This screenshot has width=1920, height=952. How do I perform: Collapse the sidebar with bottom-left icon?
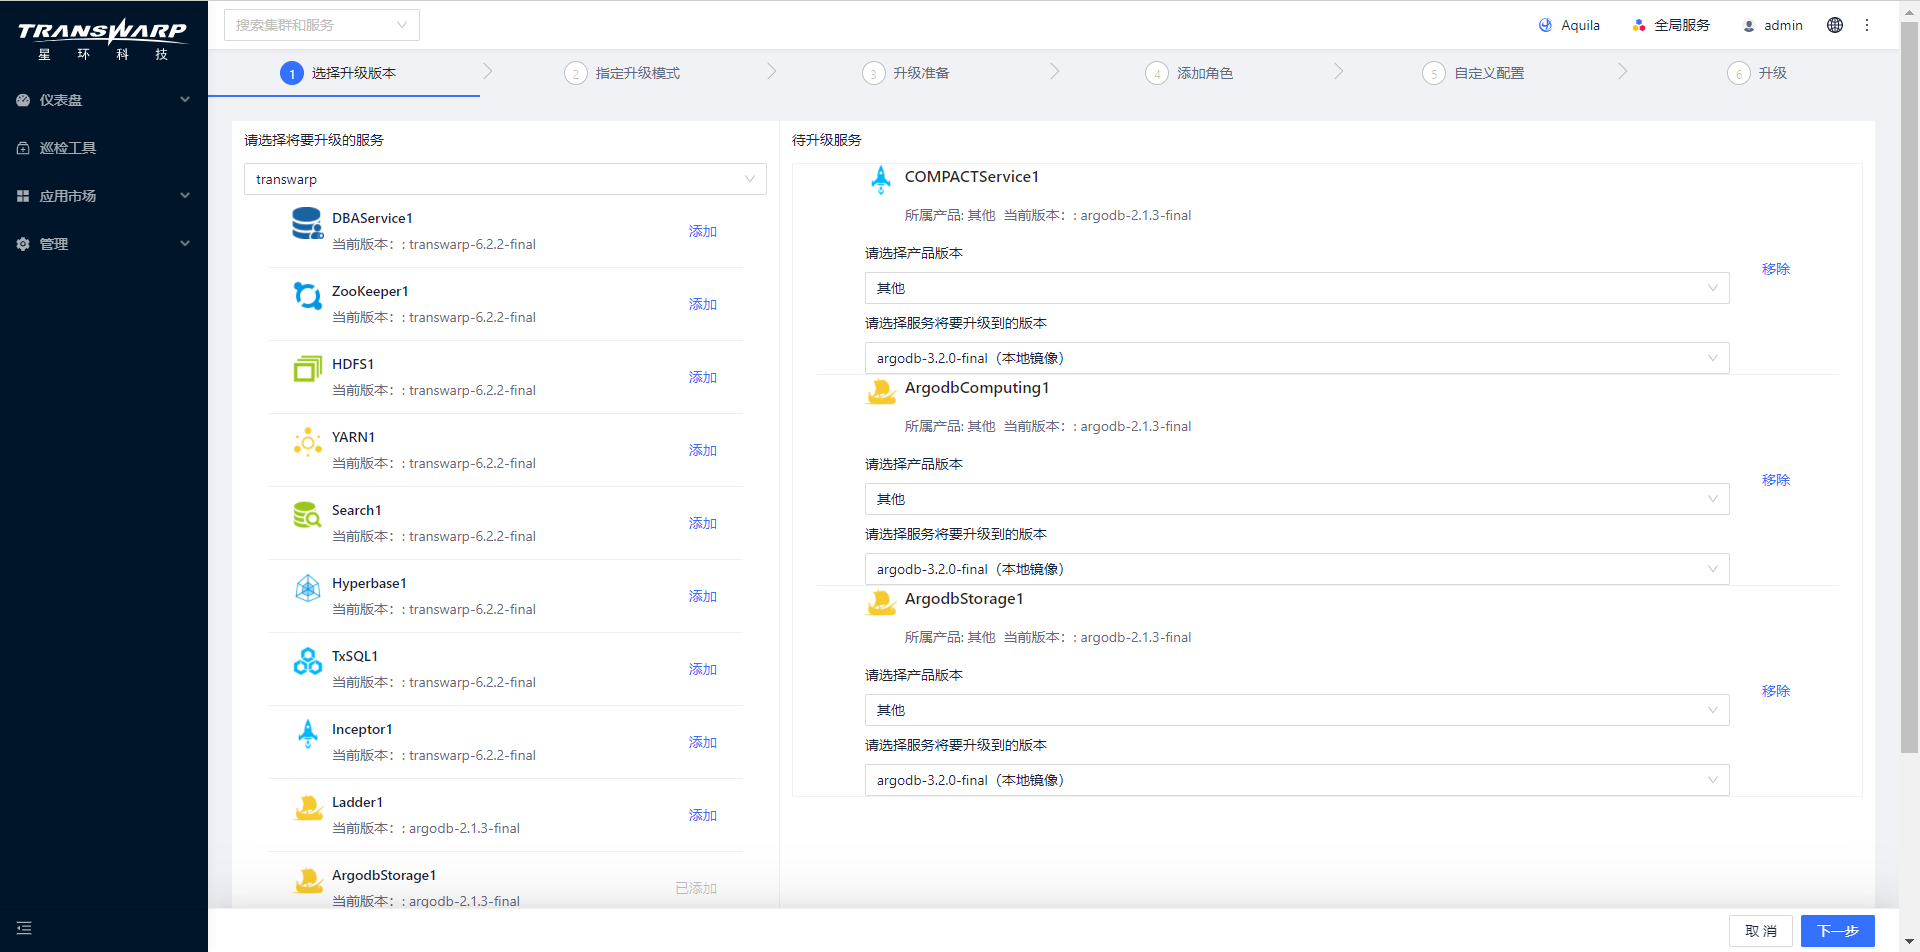(x=24, y=928)
